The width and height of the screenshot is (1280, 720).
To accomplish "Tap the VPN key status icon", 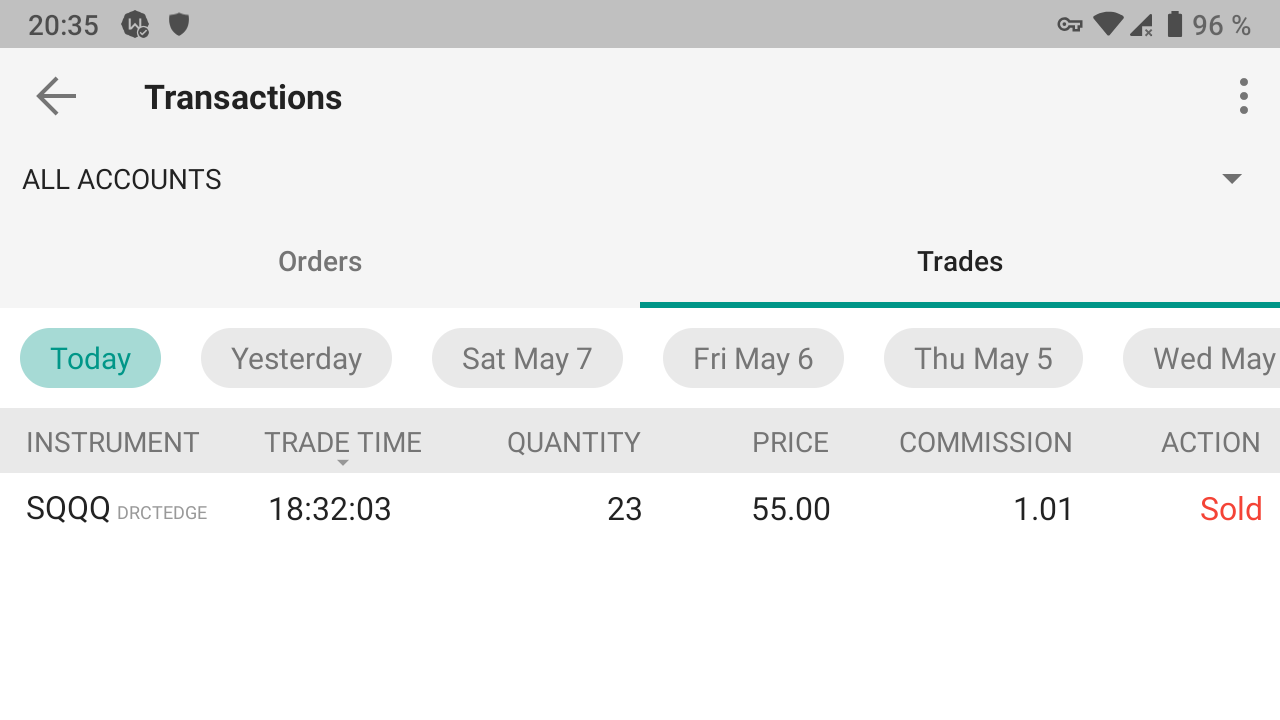I will [1070, 25].
